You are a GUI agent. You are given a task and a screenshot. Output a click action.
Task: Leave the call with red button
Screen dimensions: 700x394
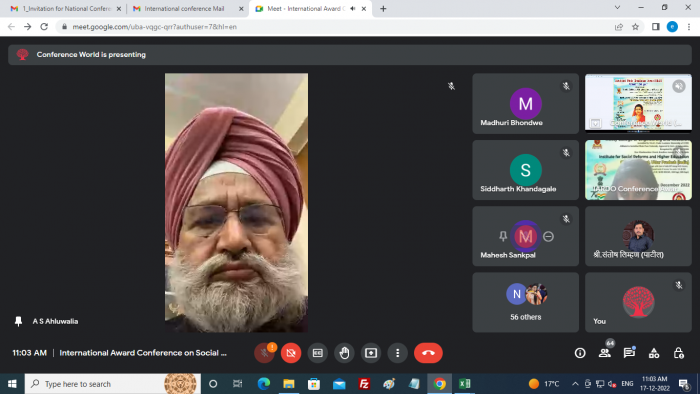pyautogui.click(x=428, y=353)
